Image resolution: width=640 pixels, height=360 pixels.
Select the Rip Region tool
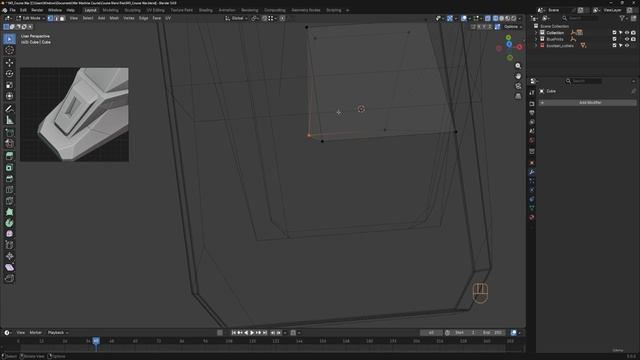9,278
